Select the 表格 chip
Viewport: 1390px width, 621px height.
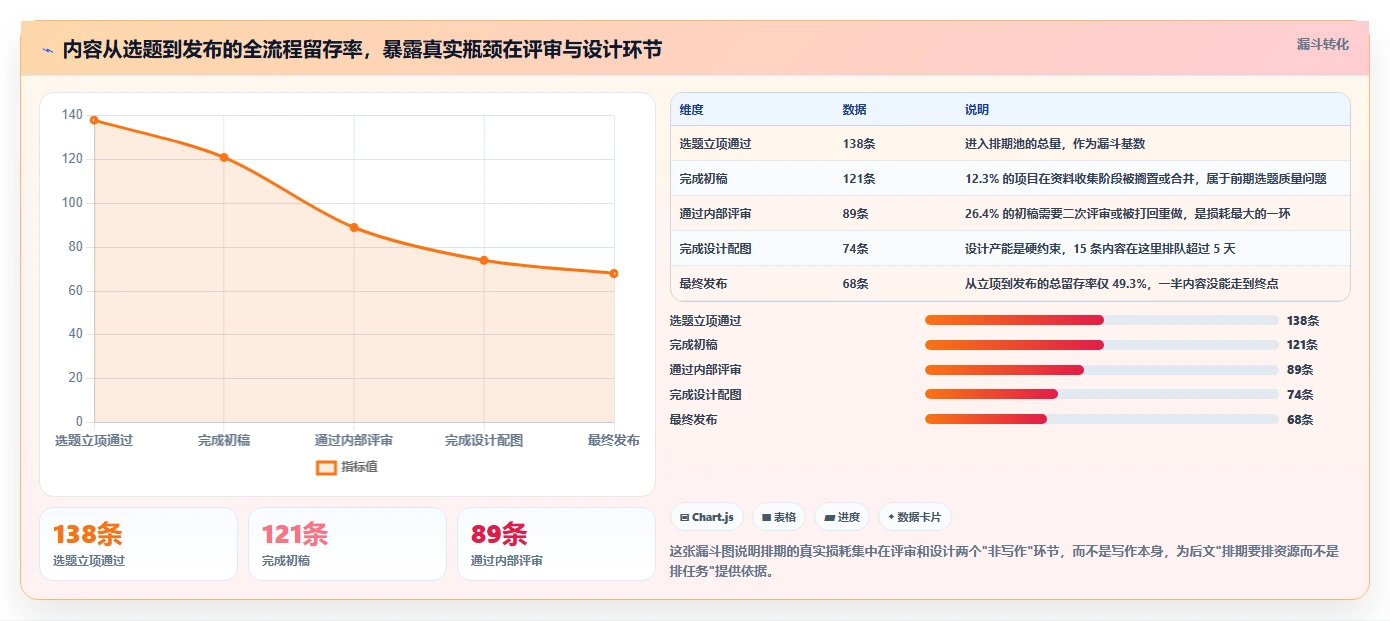tap(779, 517)
